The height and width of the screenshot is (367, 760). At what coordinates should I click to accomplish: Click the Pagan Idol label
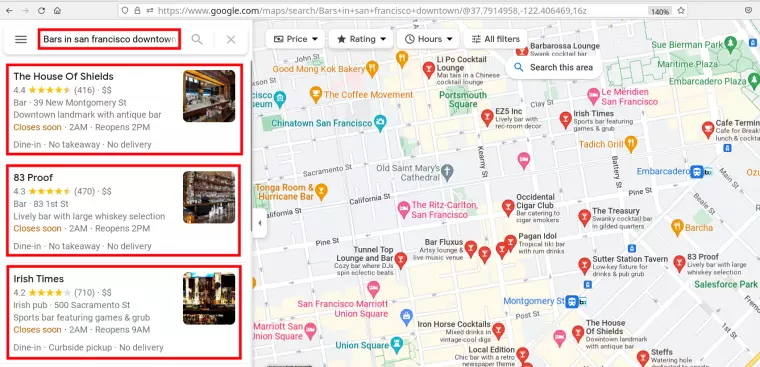point(537,236)
